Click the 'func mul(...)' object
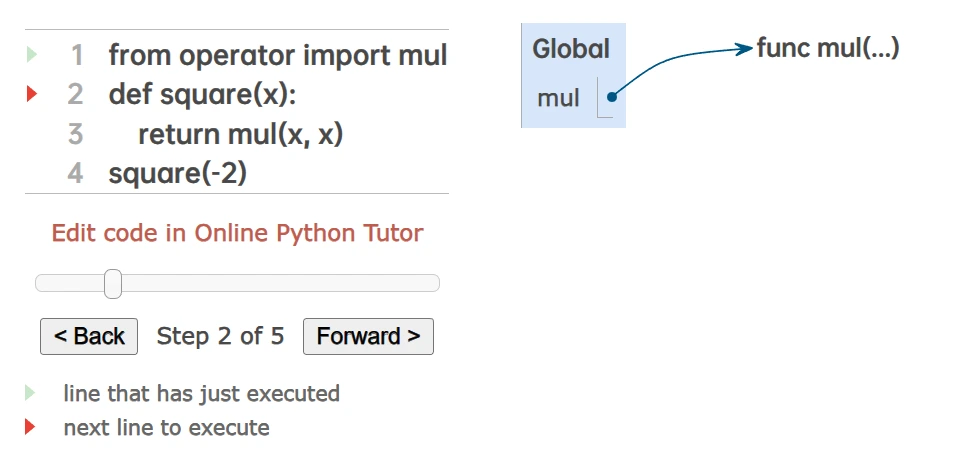The height and width of the screenshot is (450, 955). point(828,47)
